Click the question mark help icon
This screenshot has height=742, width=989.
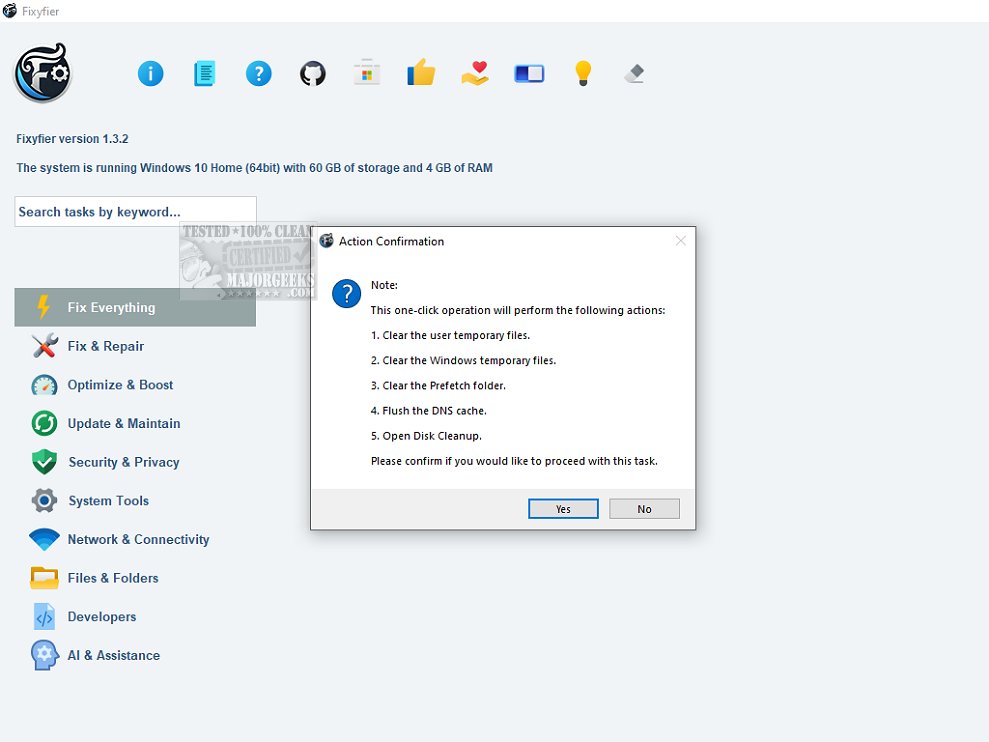click(259, 73)
